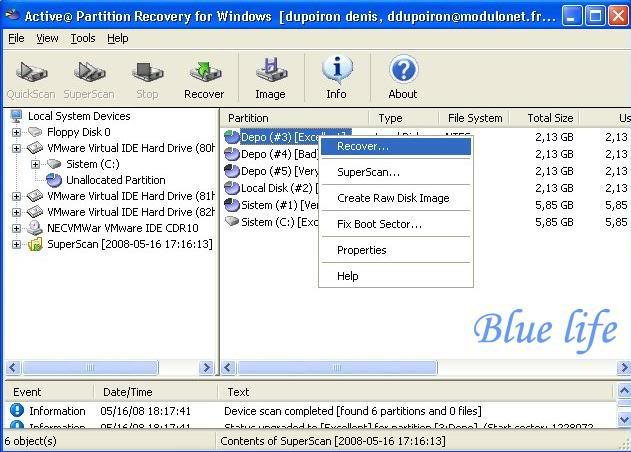The image size is (631, 452).
Task: Select the Local System Devices computer icon
Action: 16,116
